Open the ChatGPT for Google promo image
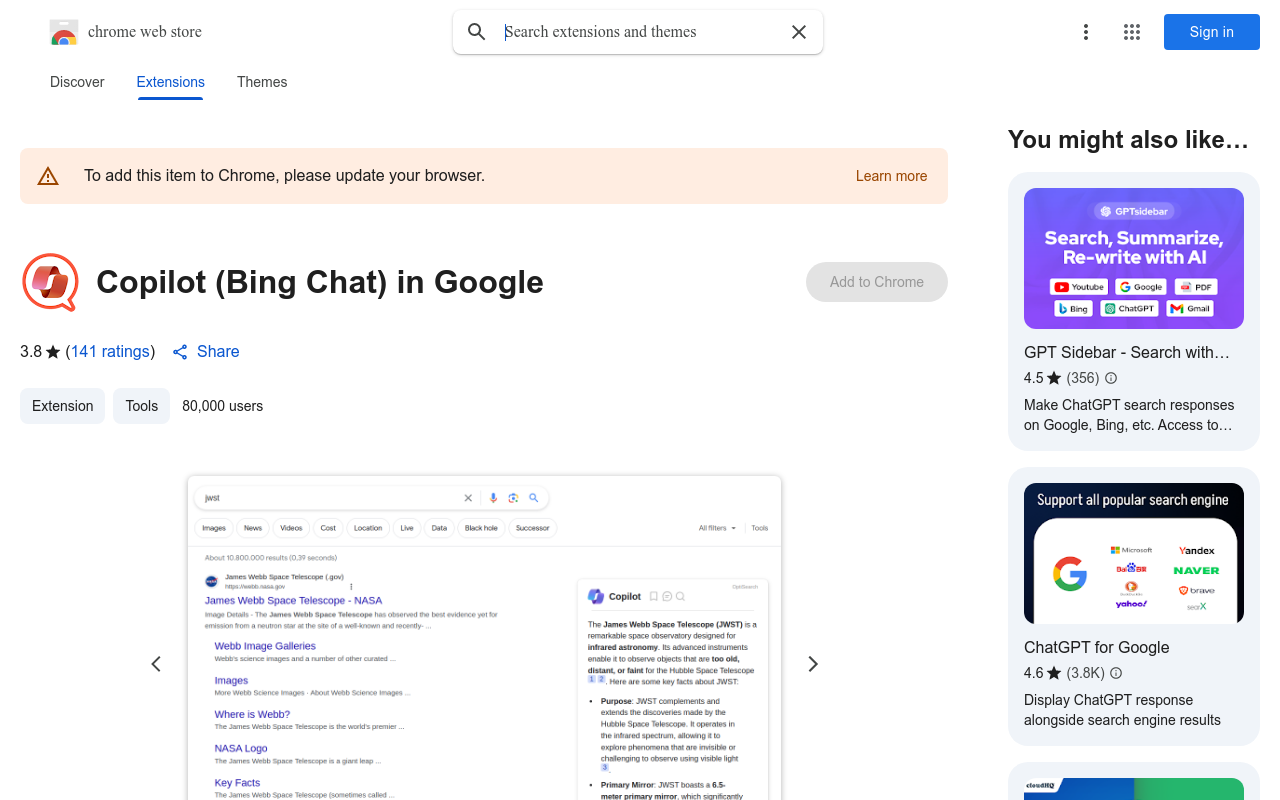Screen dimensions: 1280x800 1134,553
